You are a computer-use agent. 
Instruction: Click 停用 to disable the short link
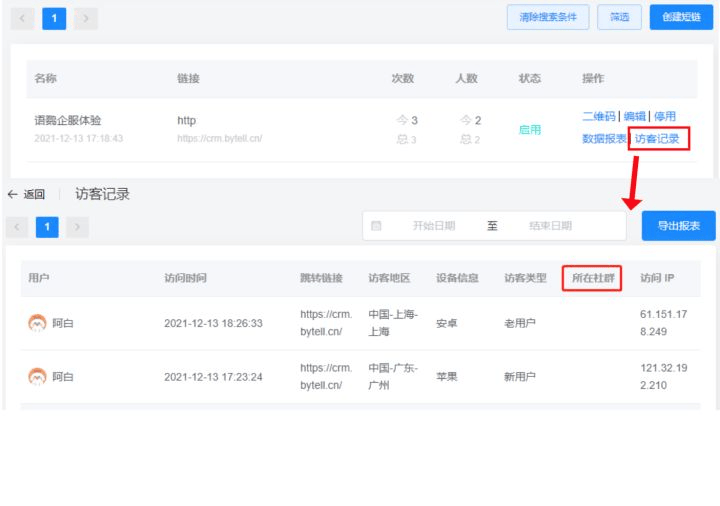[665, 117]
